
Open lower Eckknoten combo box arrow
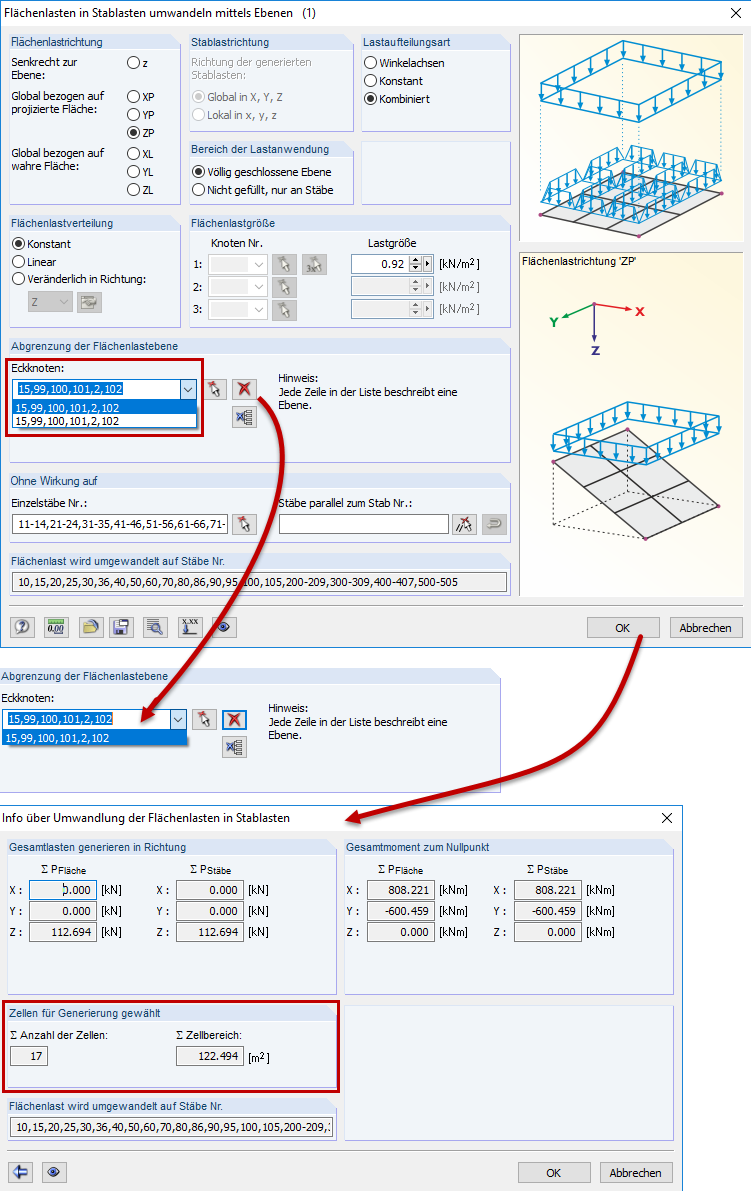coord(178,719)
